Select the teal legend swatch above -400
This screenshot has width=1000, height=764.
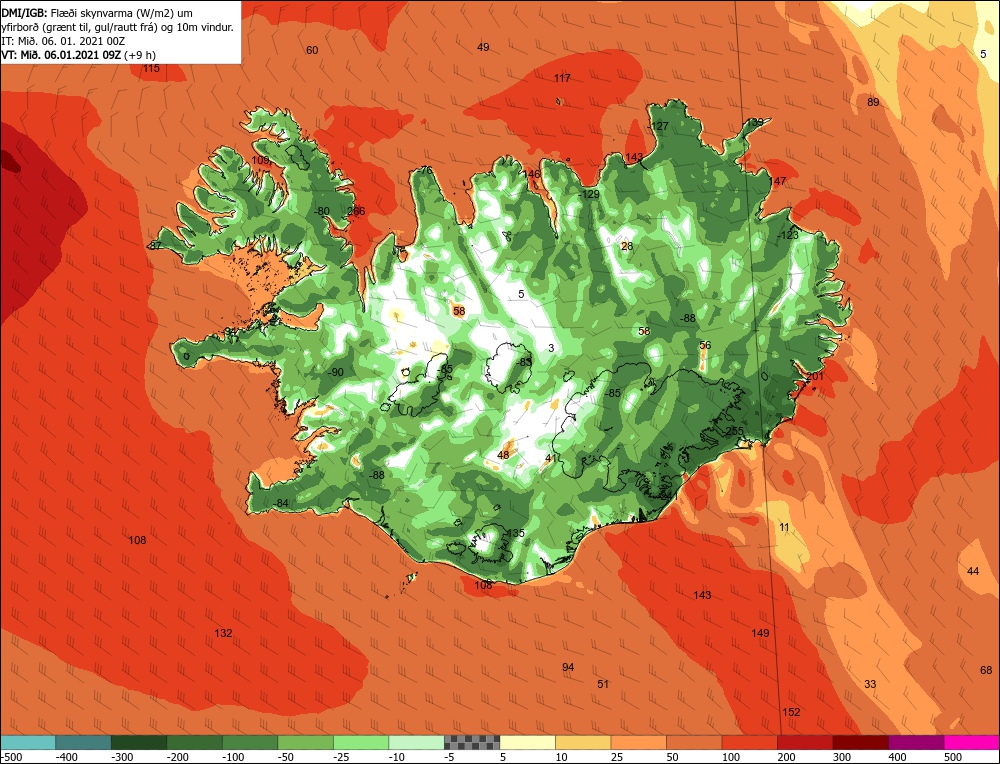pyautogui.click(x=83, y=742)
